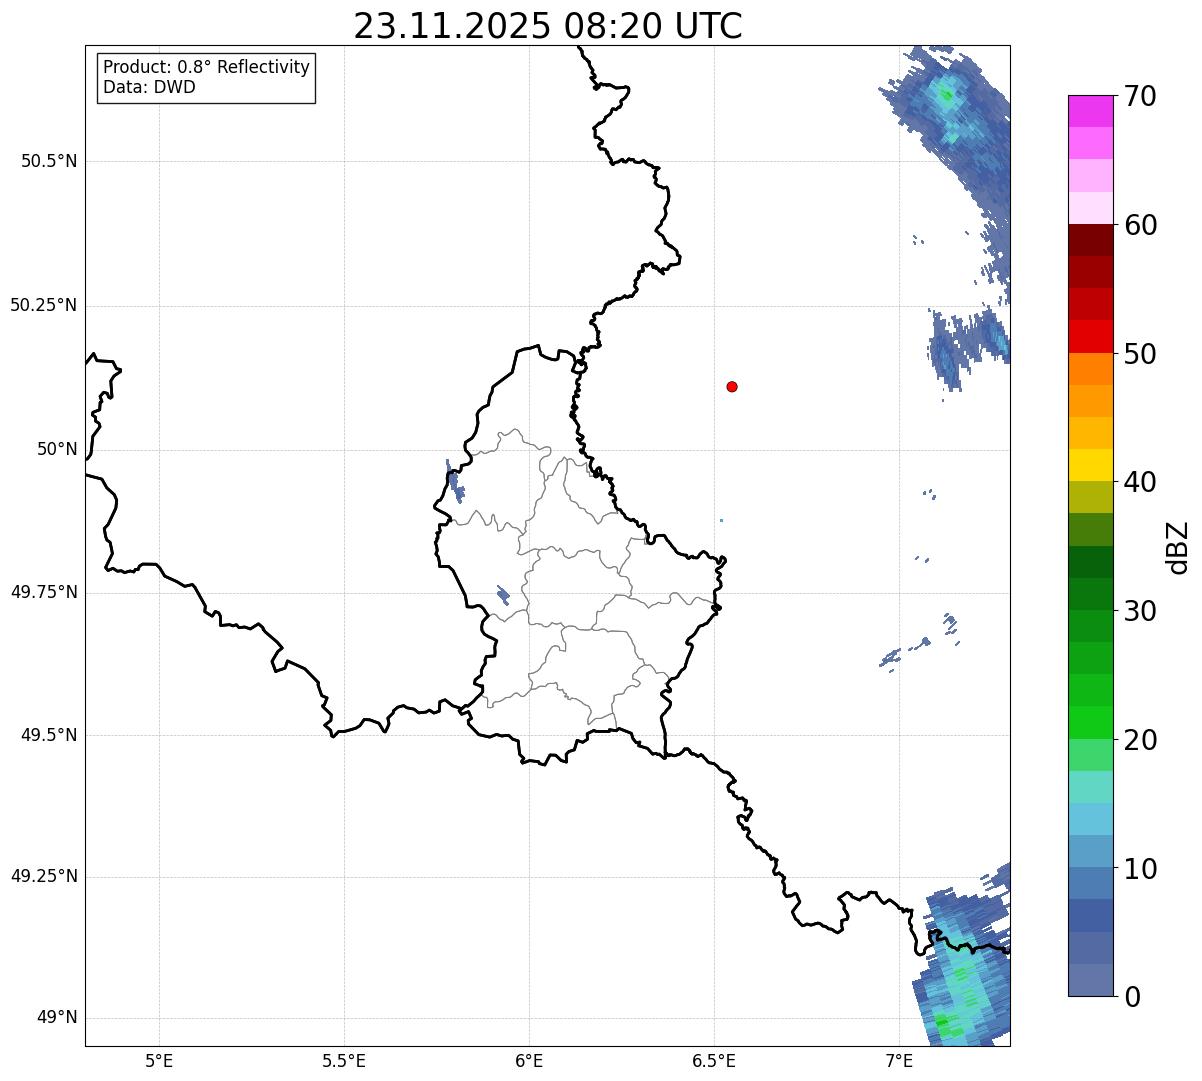Pick the dark maroon swatch below 60
This screenshot has height=1081, width=1202.
pos(1090,240)
